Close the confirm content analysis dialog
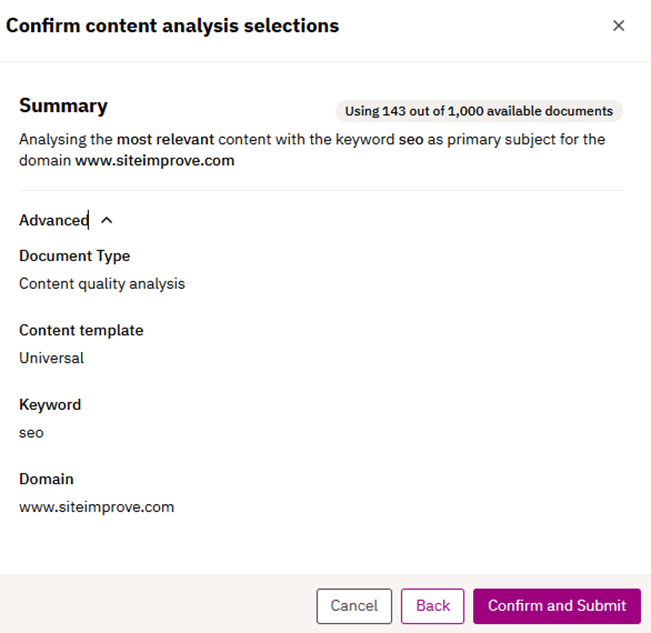The width and height of the screenshot is (651, 633). pos(618,26)
